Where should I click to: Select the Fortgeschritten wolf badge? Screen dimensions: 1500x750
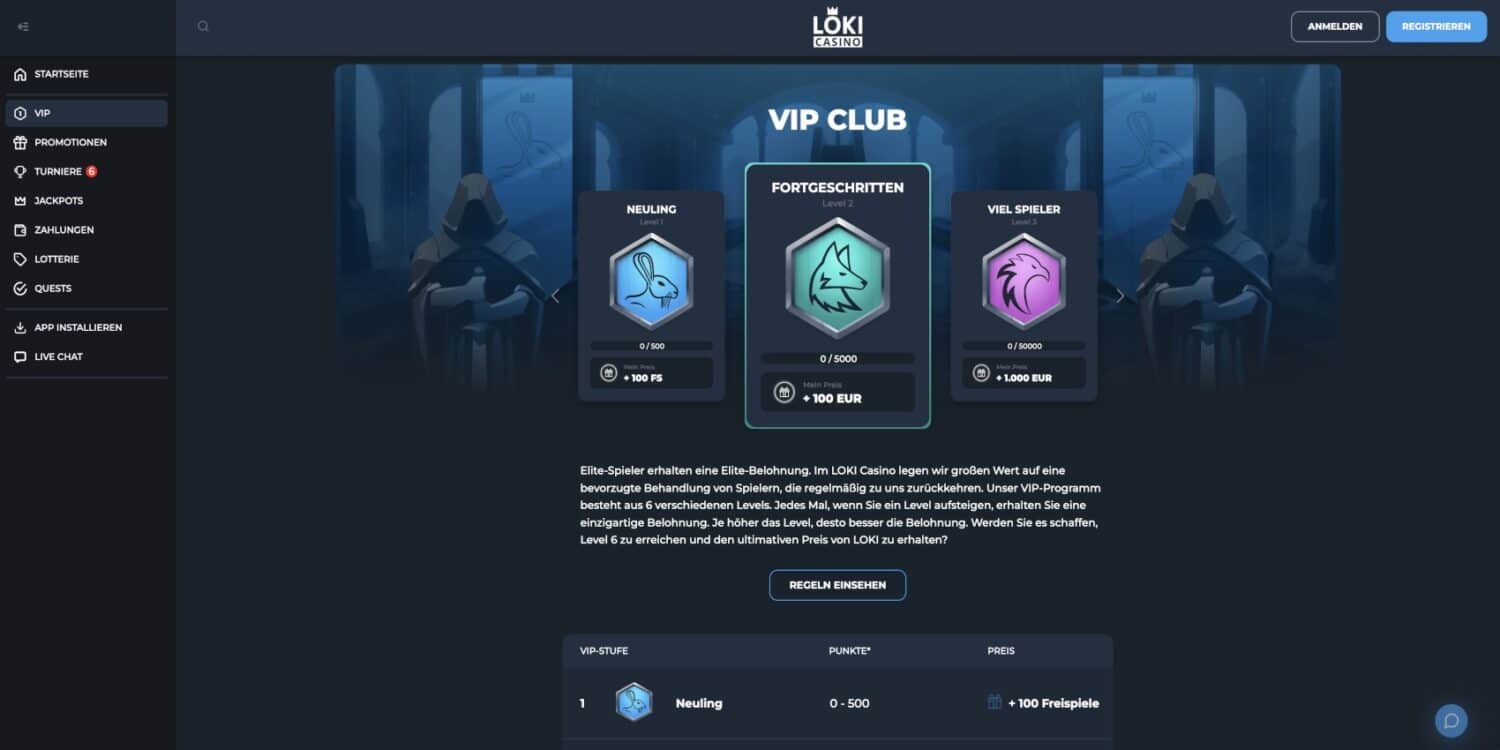837,279
